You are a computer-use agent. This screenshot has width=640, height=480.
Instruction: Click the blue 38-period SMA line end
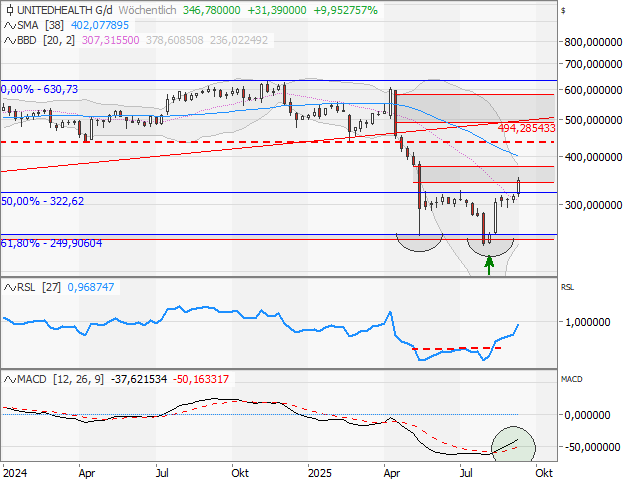point(517,156)
